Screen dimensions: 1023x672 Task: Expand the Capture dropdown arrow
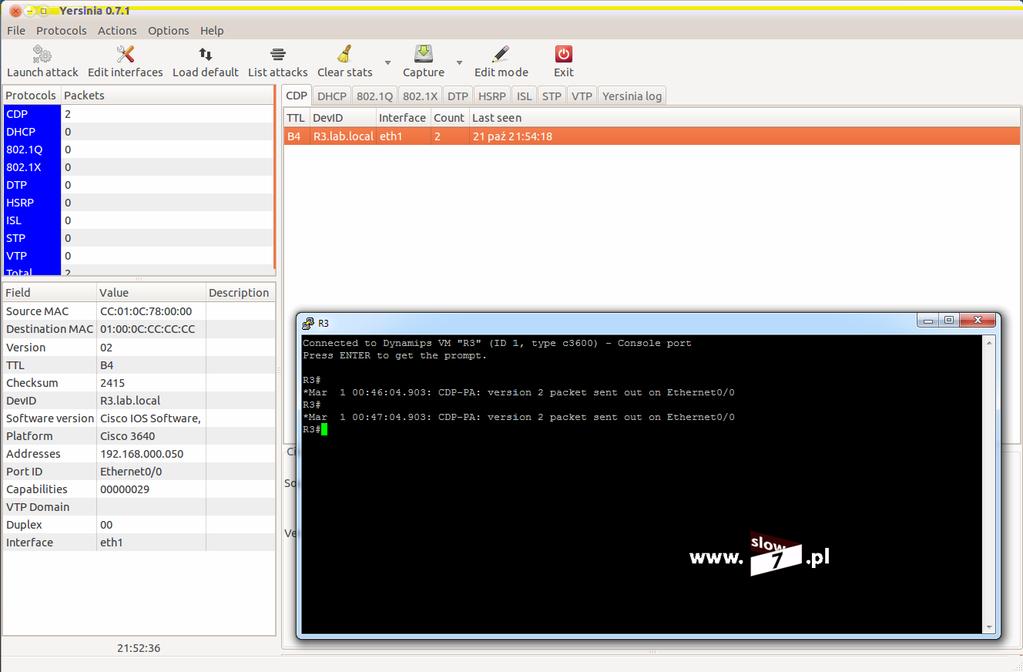(x=459, y=63)
